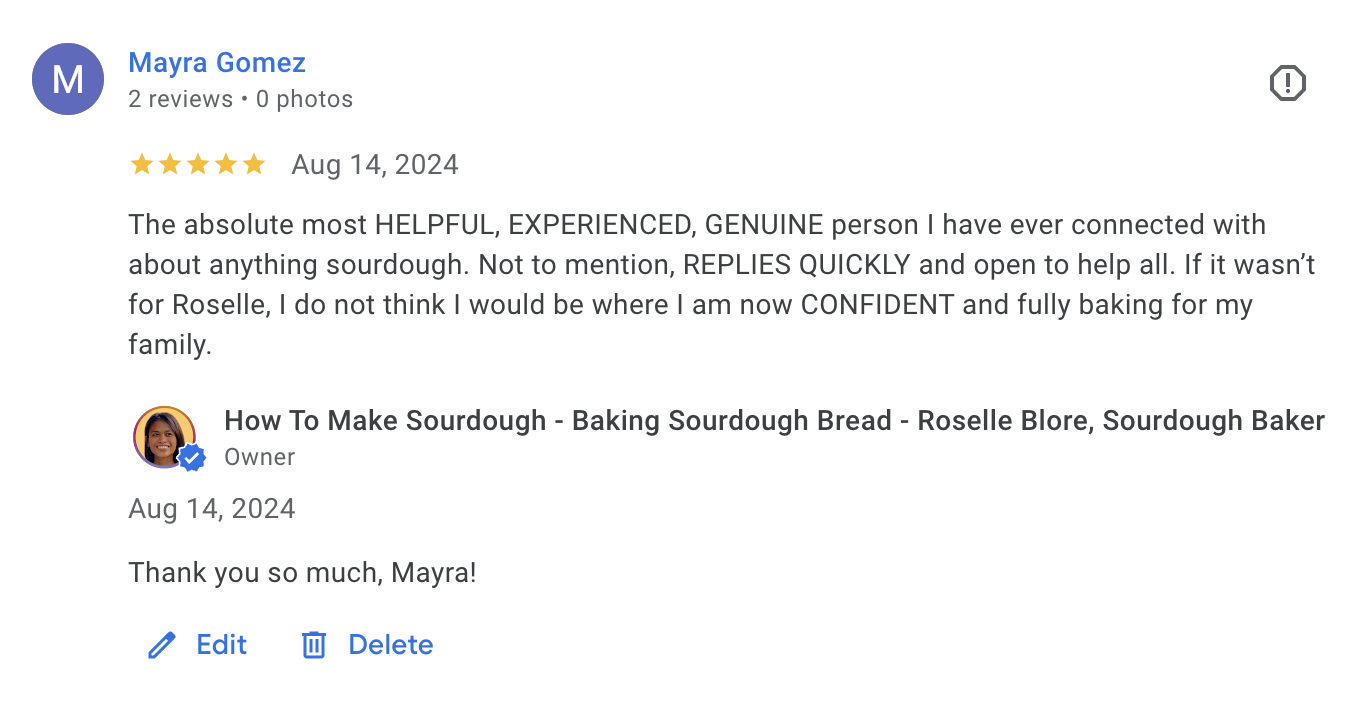
Task: Open the owner's profile photo
Action: coord(163,436)
